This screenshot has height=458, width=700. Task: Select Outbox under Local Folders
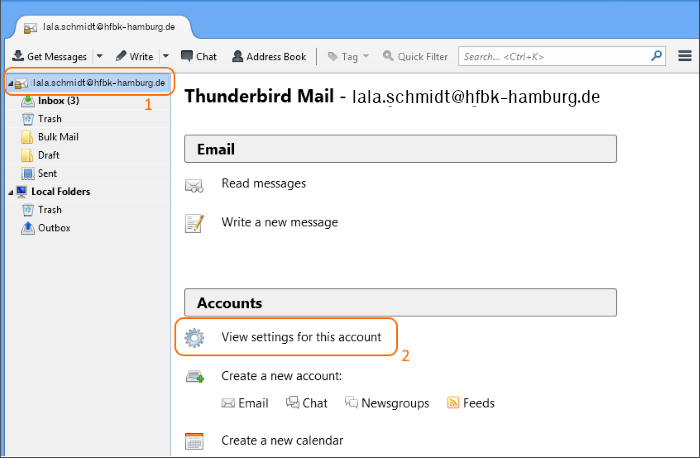click(54, 228)
